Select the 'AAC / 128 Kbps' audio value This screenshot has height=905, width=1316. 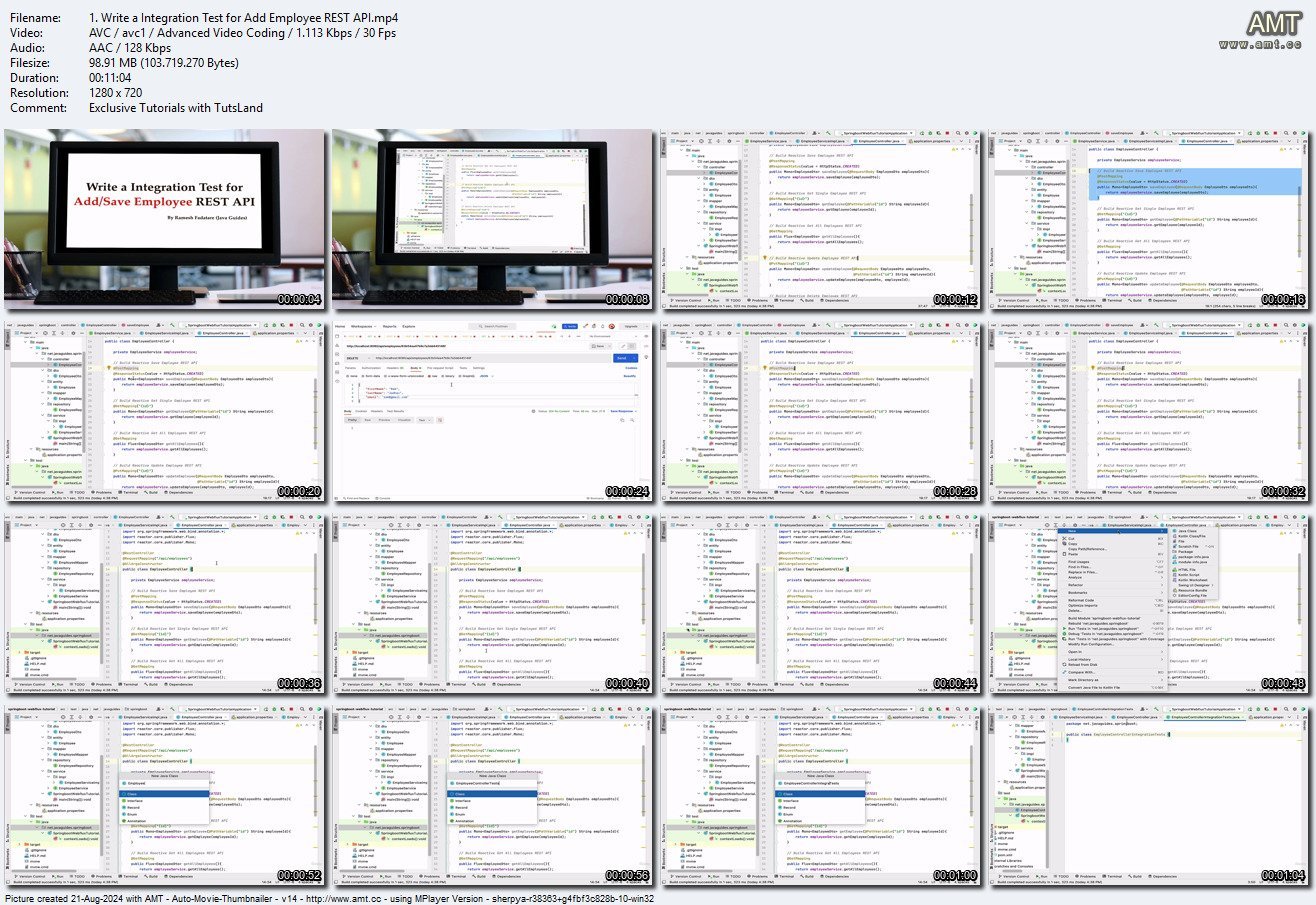[x=129, y=48]
